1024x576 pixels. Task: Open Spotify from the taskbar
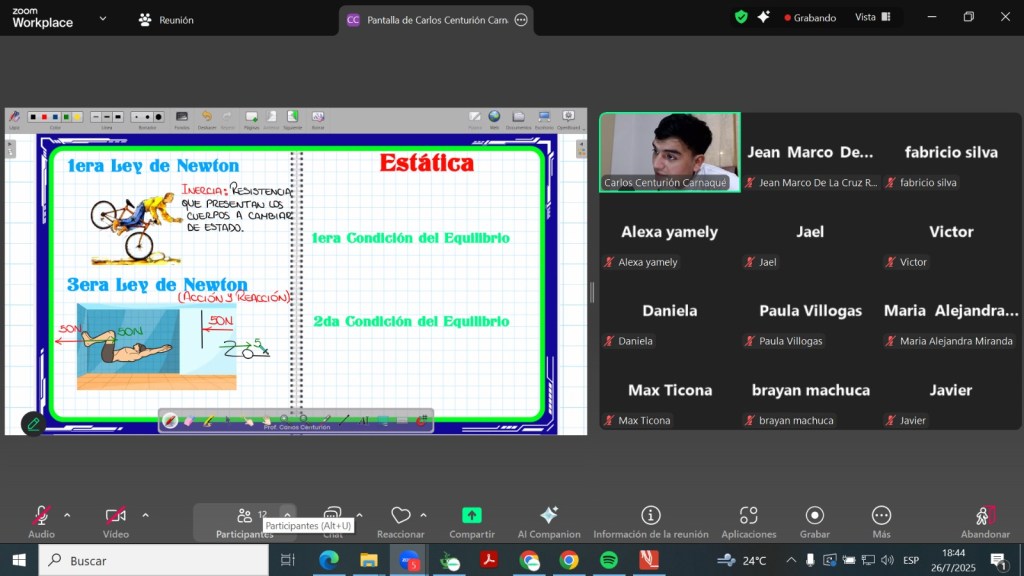pyautogui.click(x=609, y=560)
